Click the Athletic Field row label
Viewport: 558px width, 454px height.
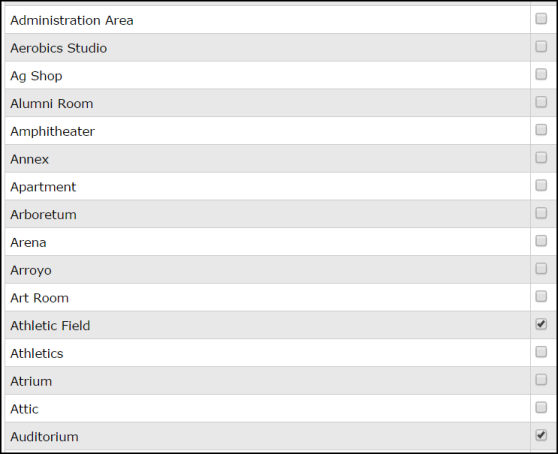(x=50, y=326)
